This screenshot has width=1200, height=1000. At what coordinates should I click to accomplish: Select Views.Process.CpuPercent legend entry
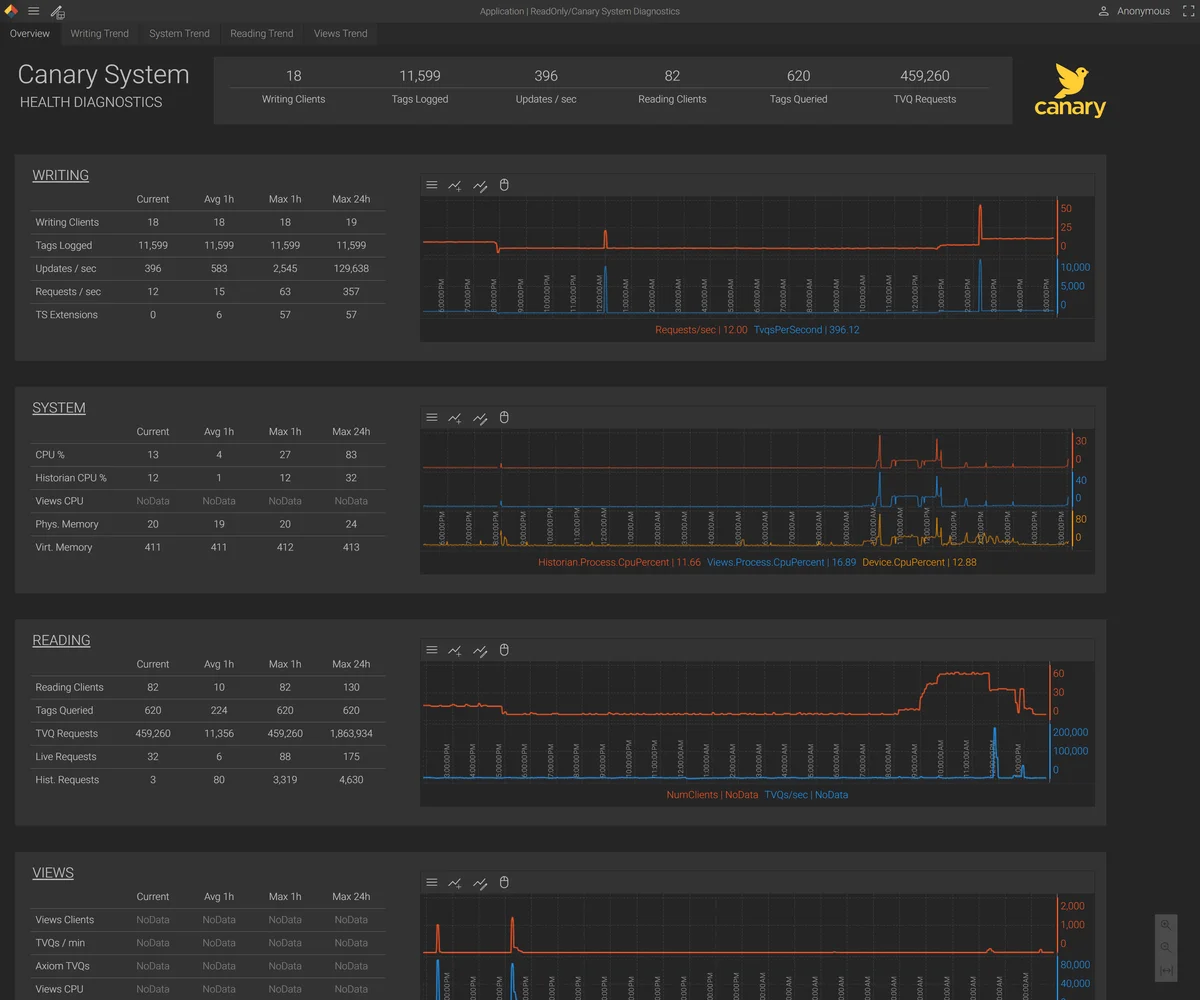point(781,563)
